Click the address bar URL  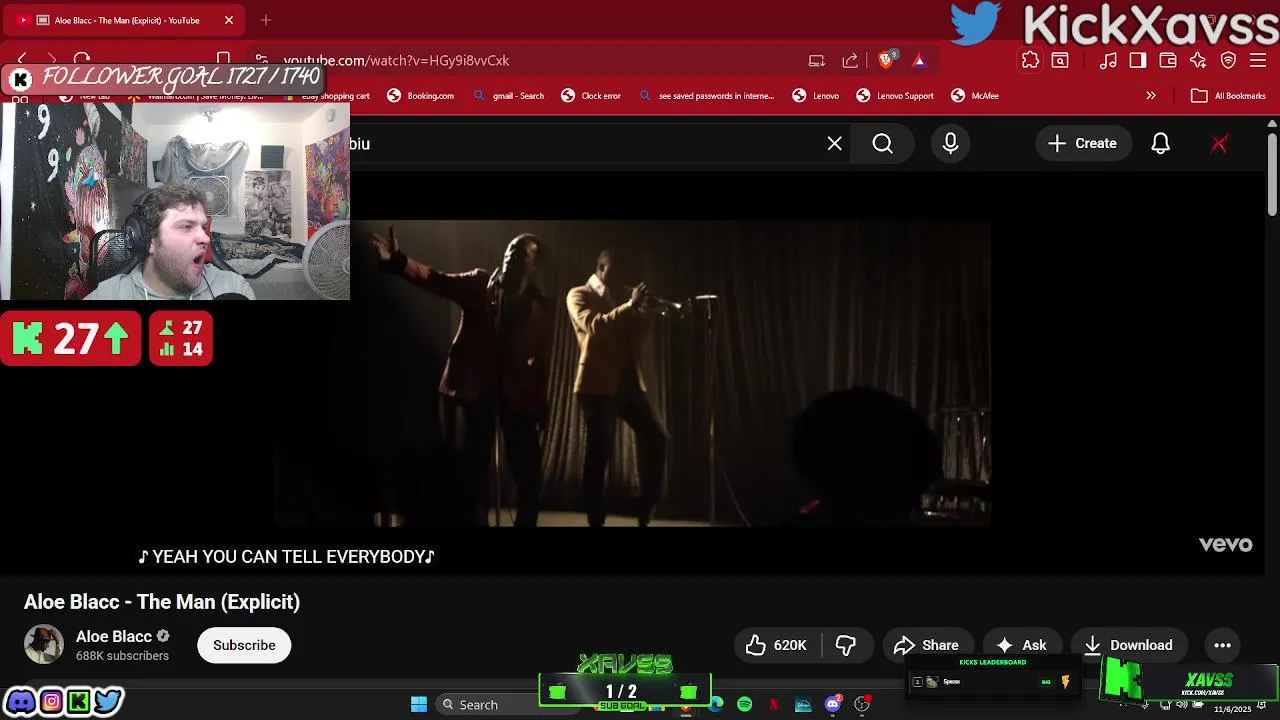point(396,60)
